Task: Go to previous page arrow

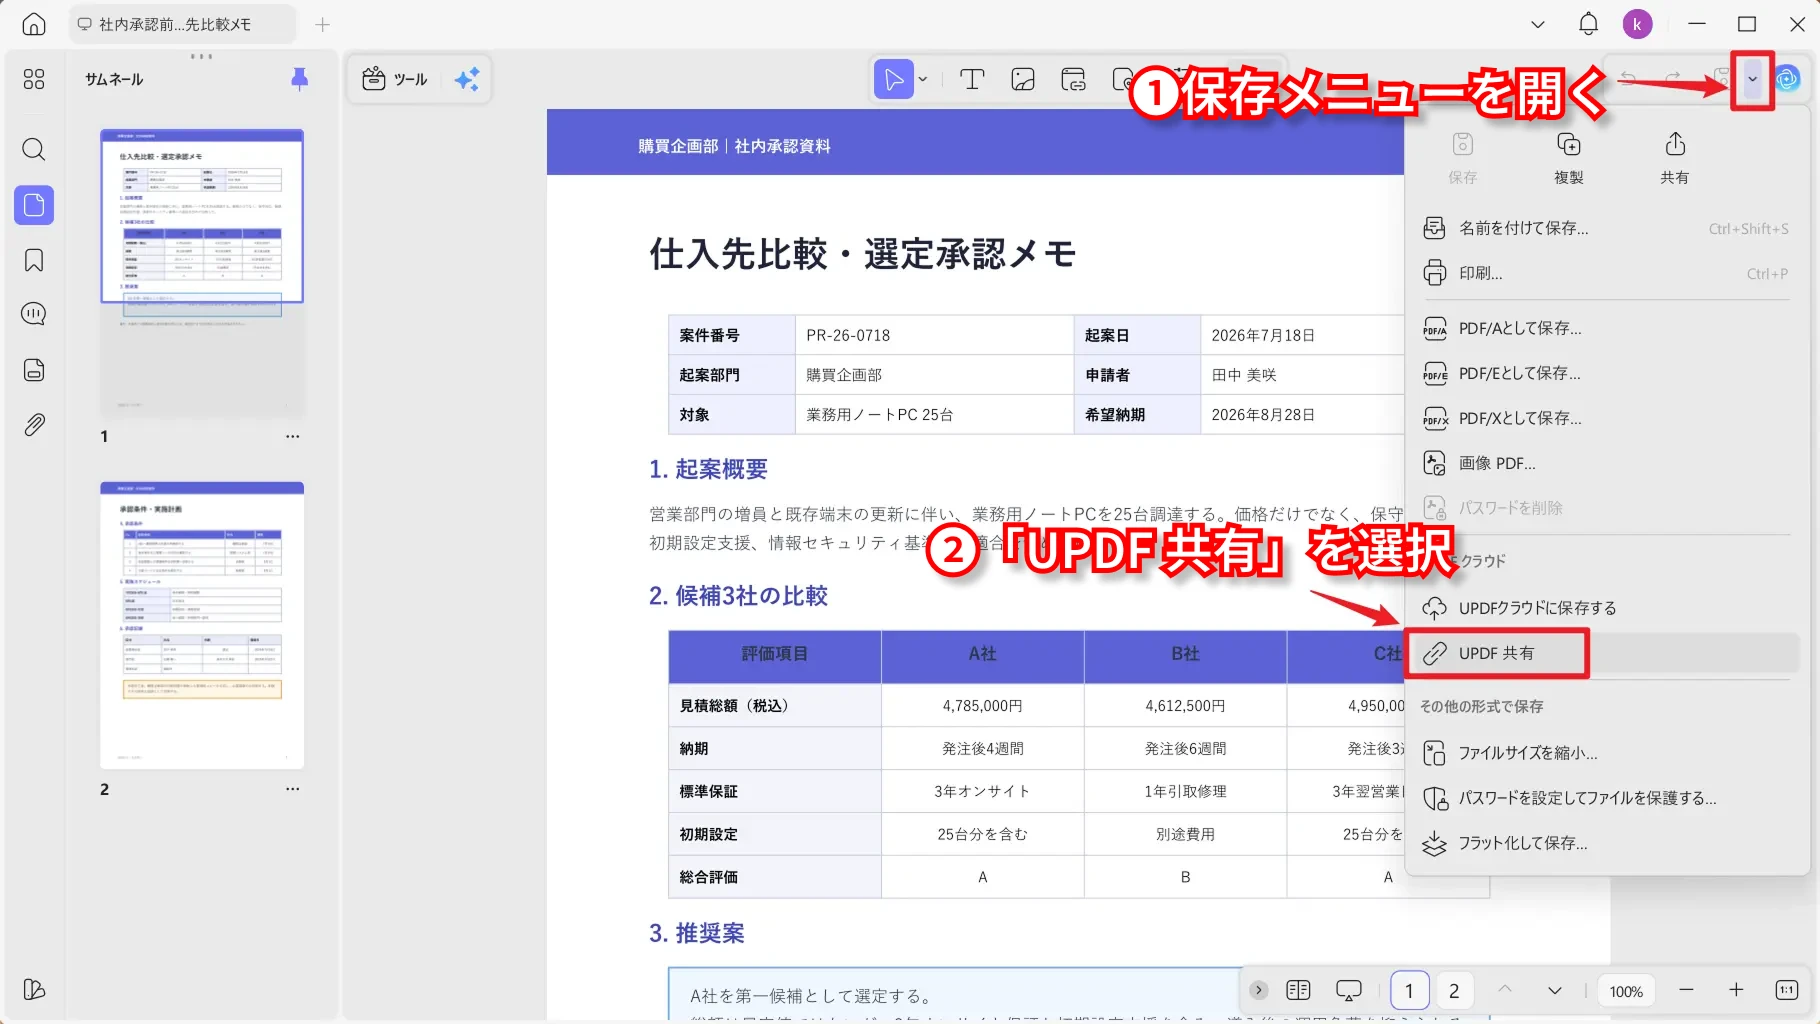Action: tap(1505, 990)
